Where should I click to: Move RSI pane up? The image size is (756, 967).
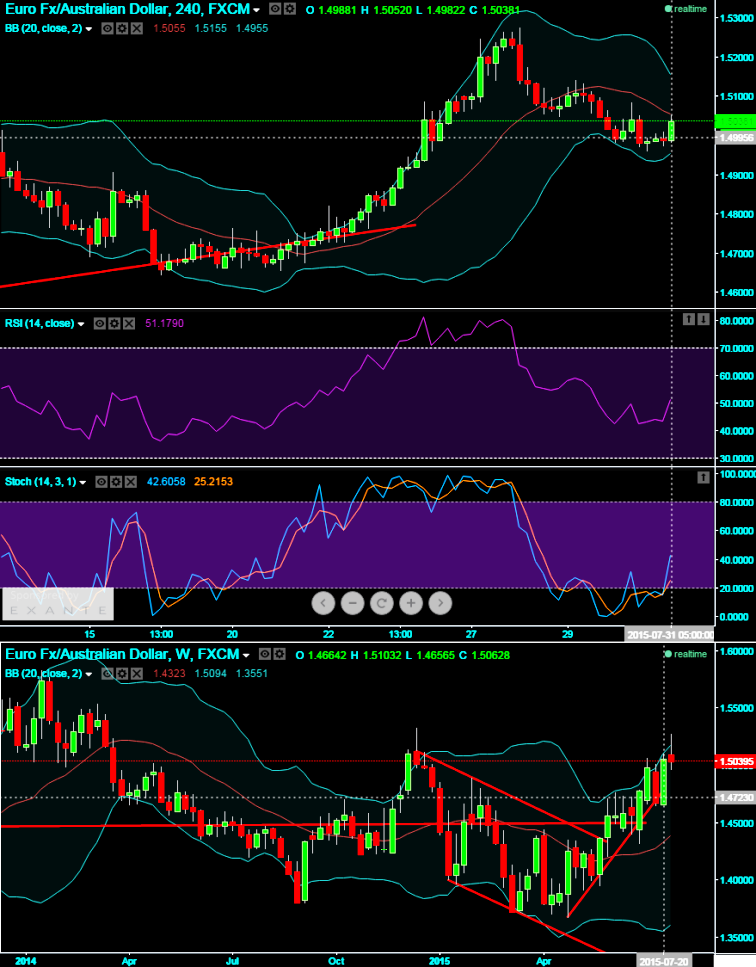click(689, 319)
